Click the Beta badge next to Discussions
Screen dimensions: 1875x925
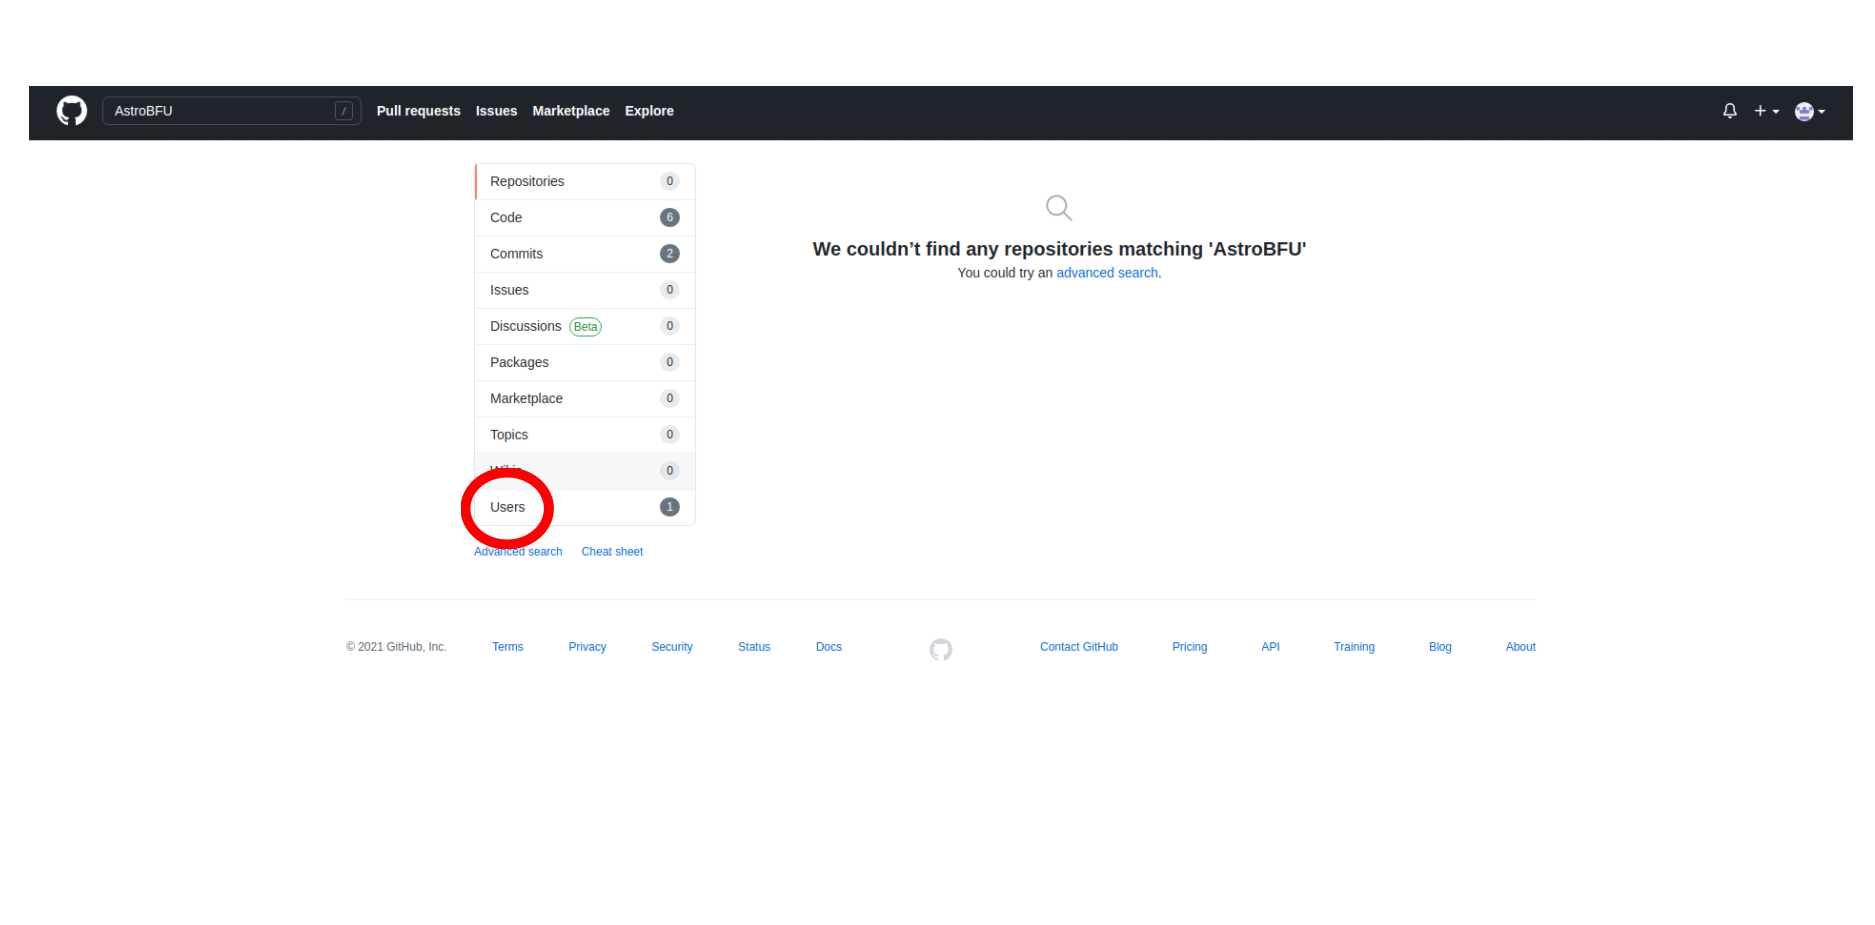click(x=585, y=327)
